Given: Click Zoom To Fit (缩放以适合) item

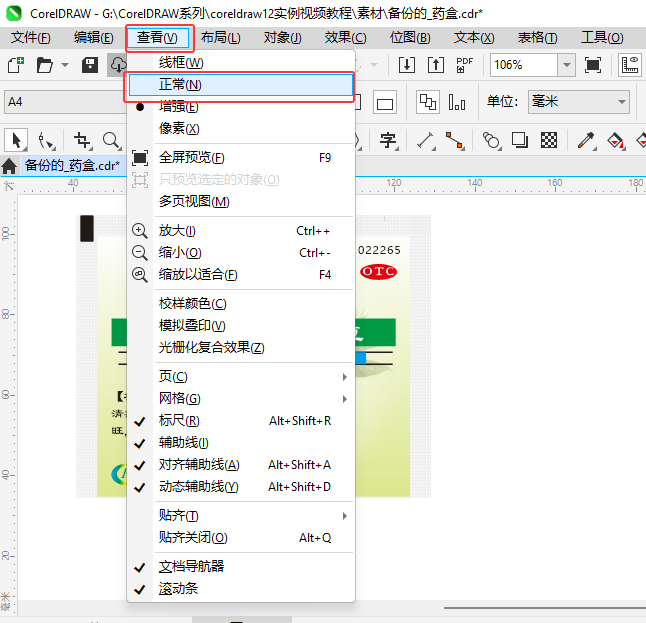Looking at the screenshot, I should click(x=241, y=274).
